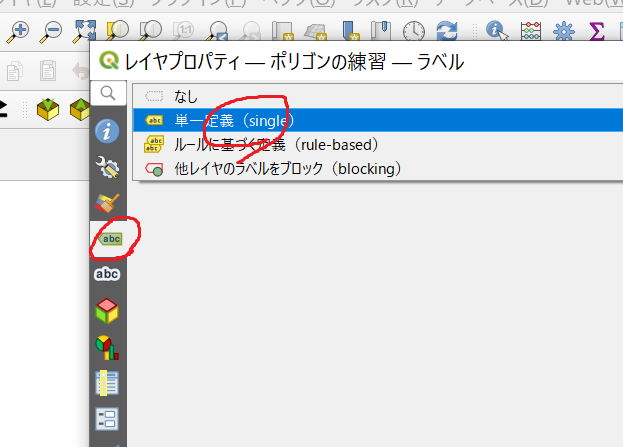Screen dimensions: 623x447
Task: Click the Show Bookmarks icon
Action: pyautogui.click(x=381, y=31)
